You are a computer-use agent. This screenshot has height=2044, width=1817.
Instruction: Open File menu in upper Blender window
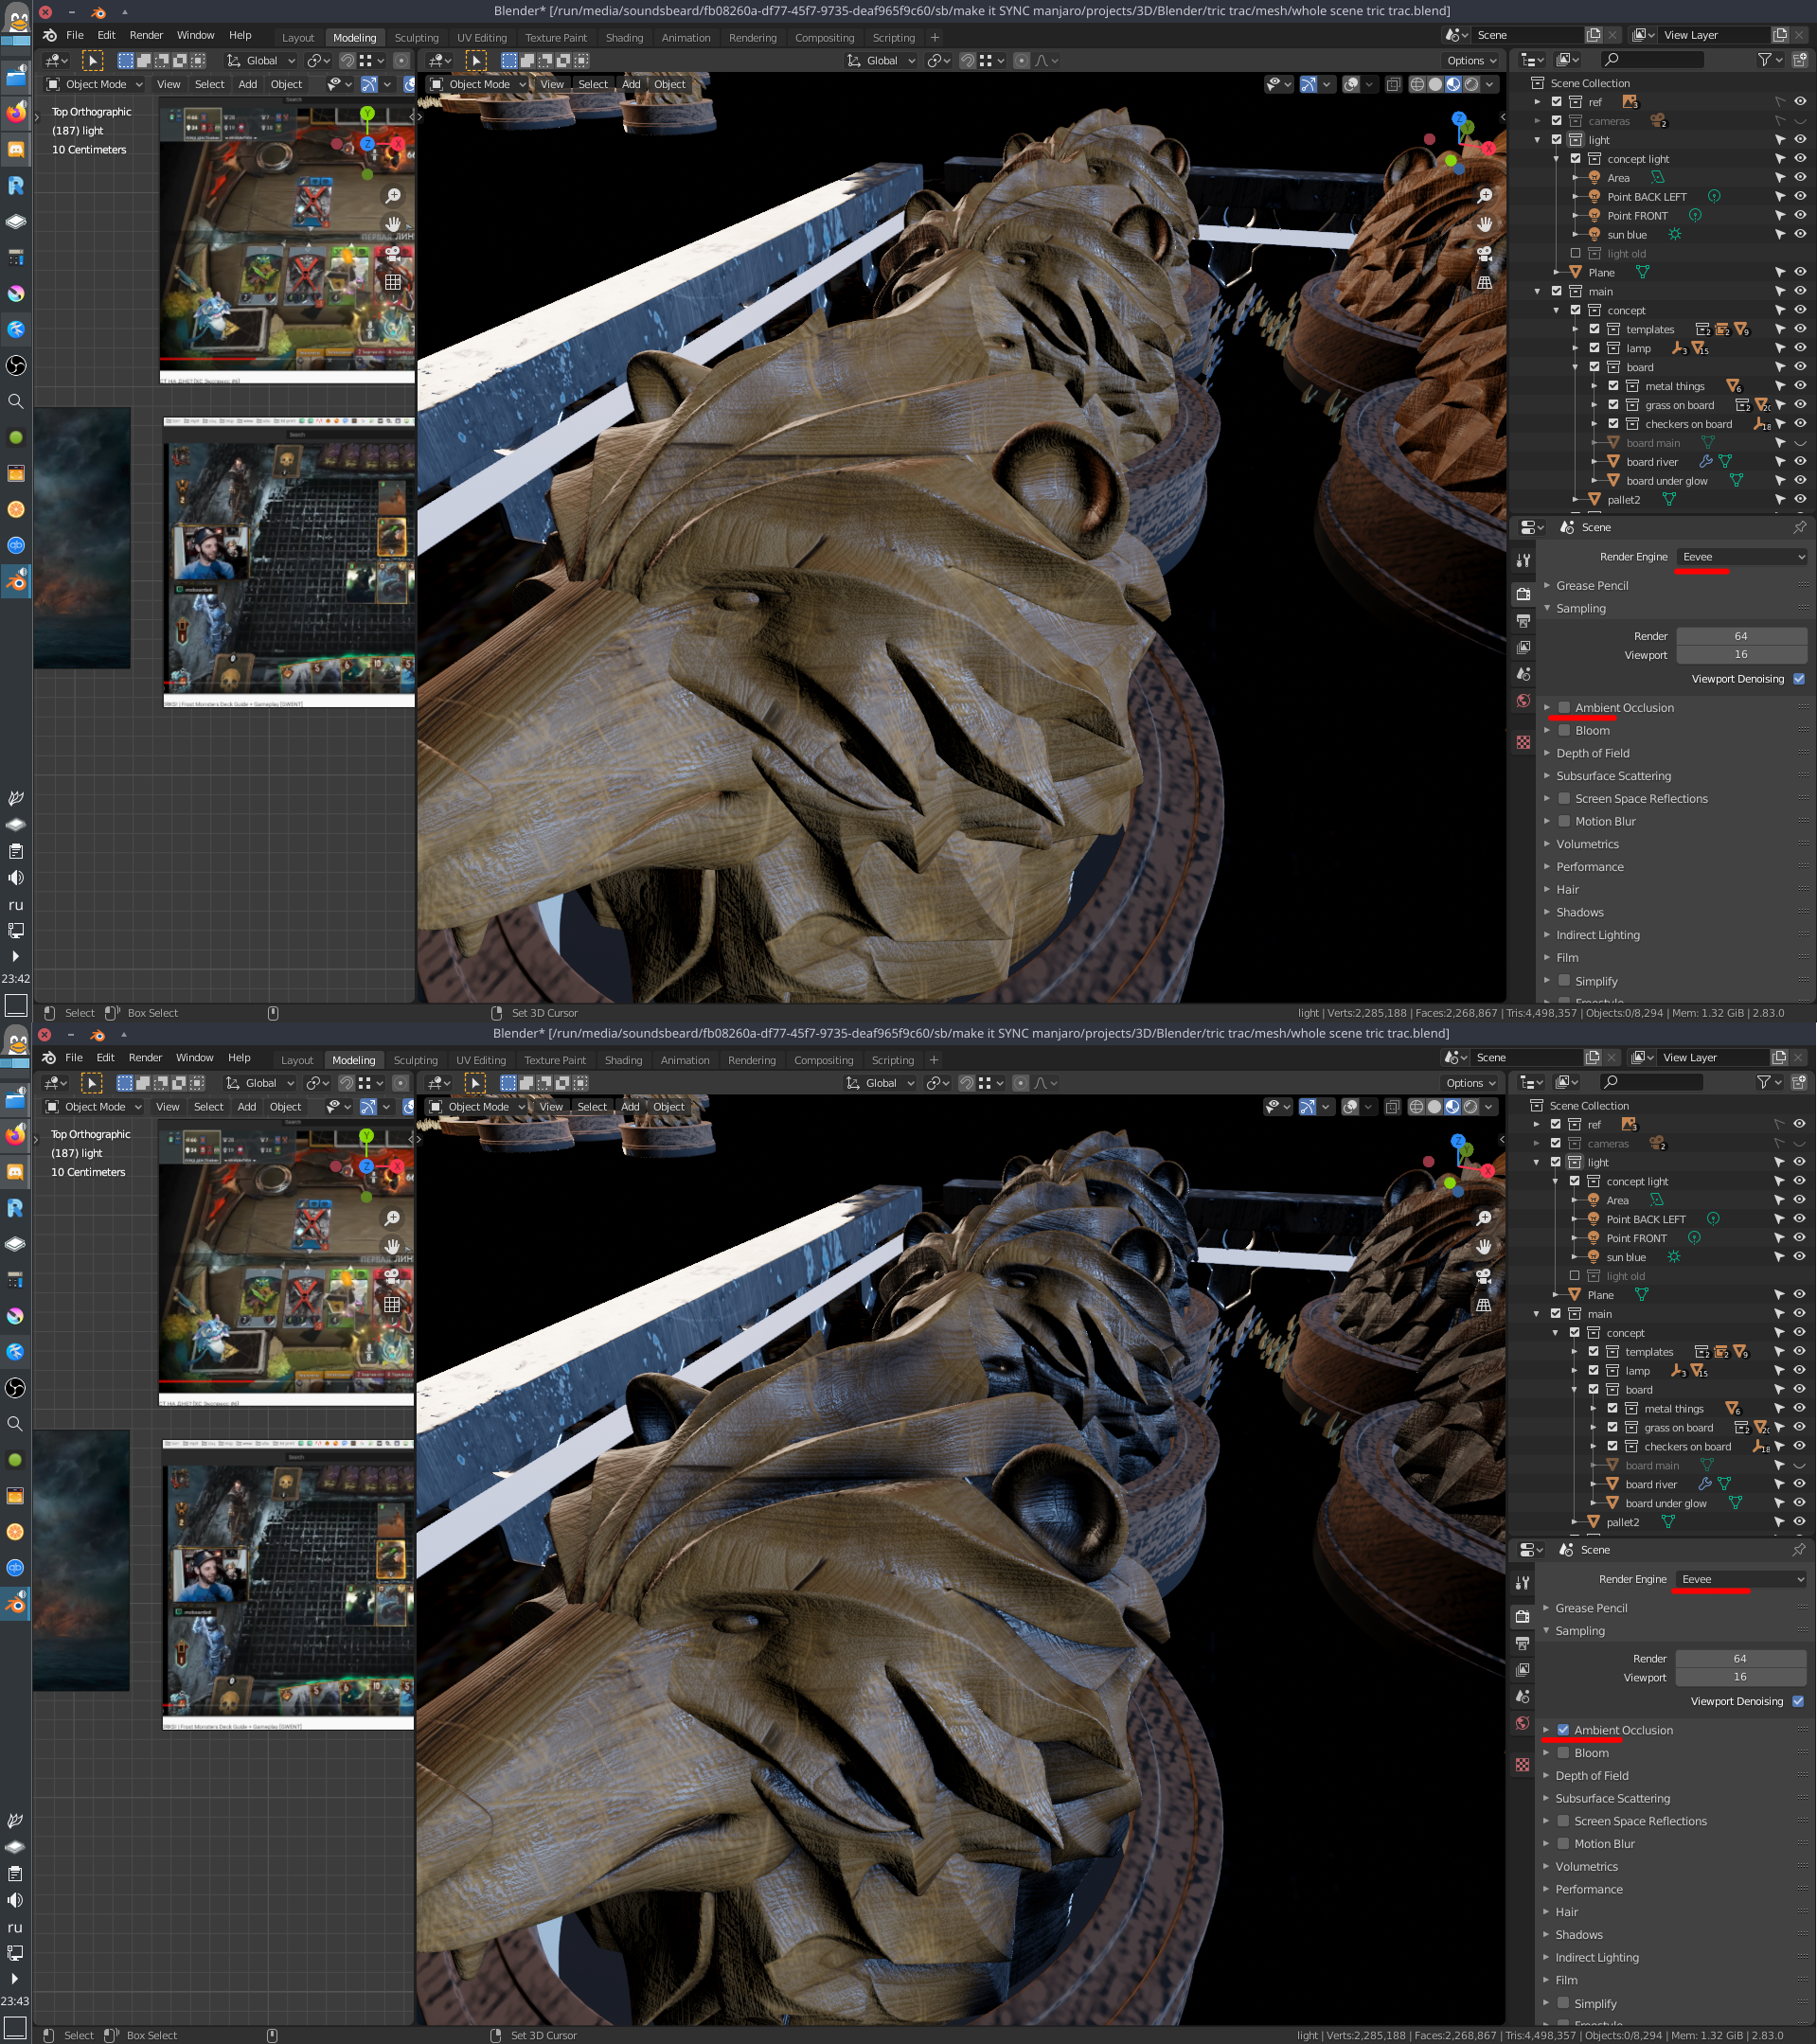tap(75, 35)
